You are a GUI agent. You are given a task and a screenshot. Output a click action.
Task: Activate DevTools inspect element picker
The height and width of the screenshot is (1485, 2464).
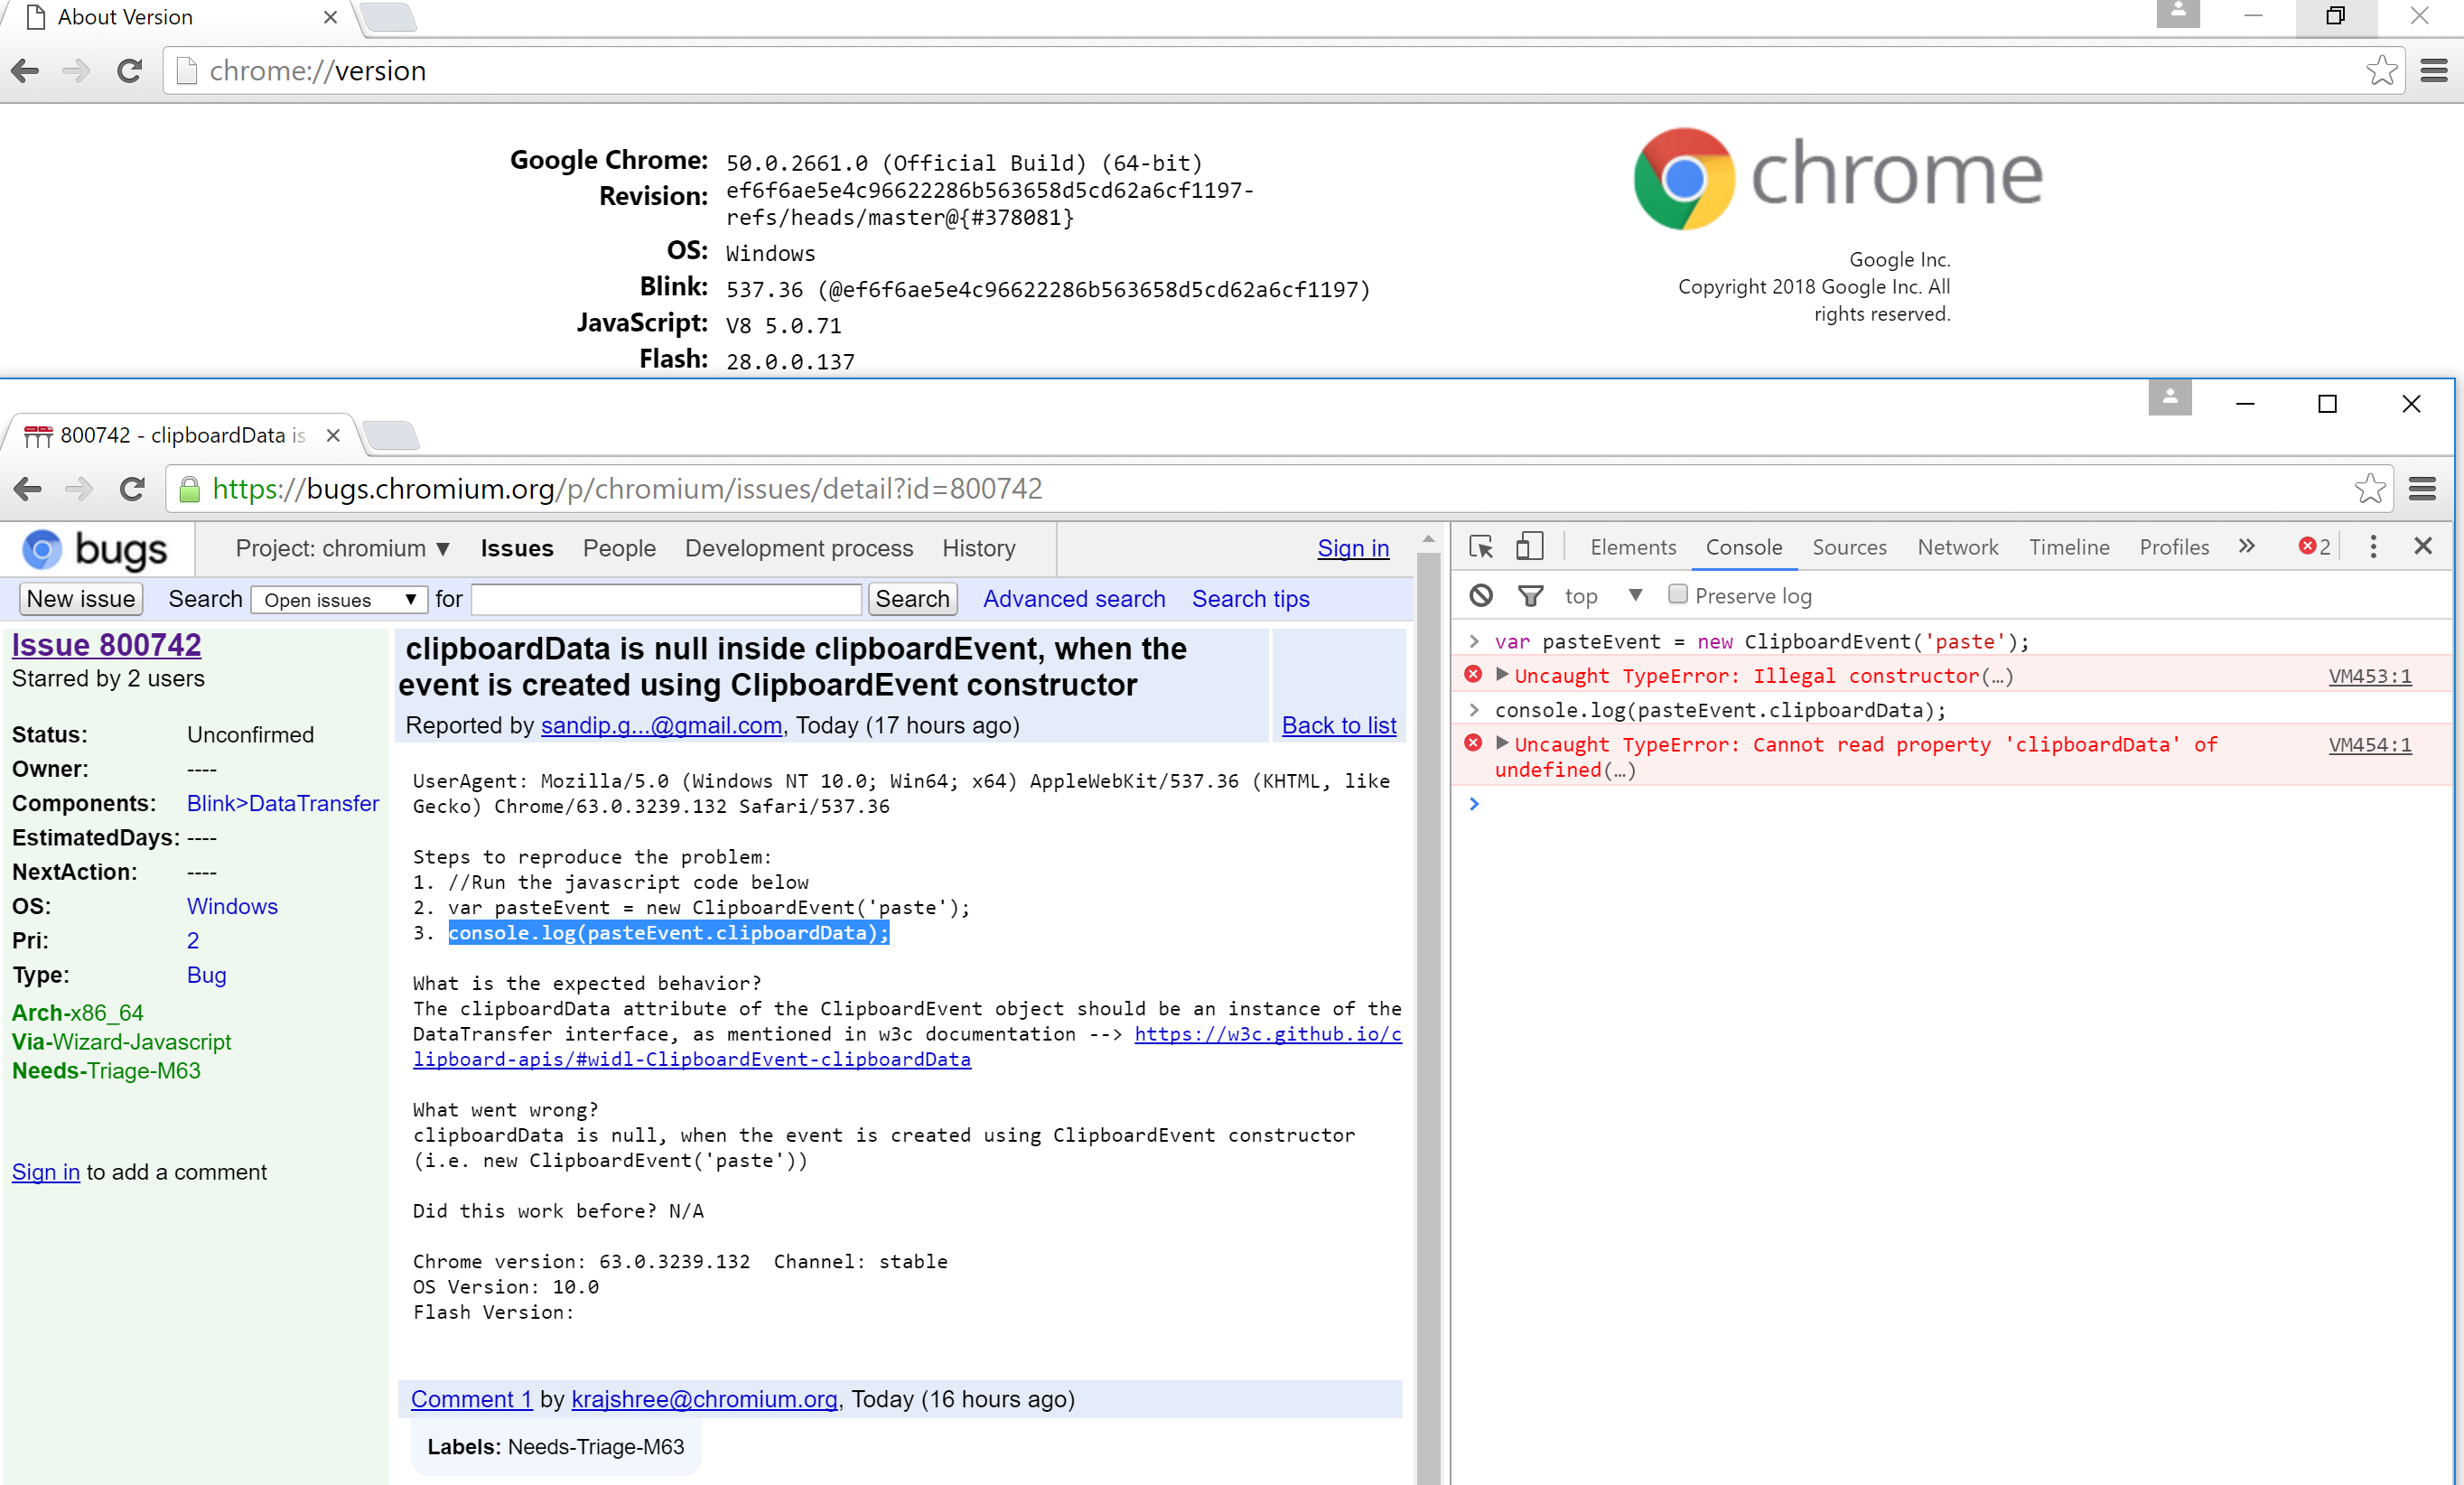pyautogui.click(x=1481, y=547)
